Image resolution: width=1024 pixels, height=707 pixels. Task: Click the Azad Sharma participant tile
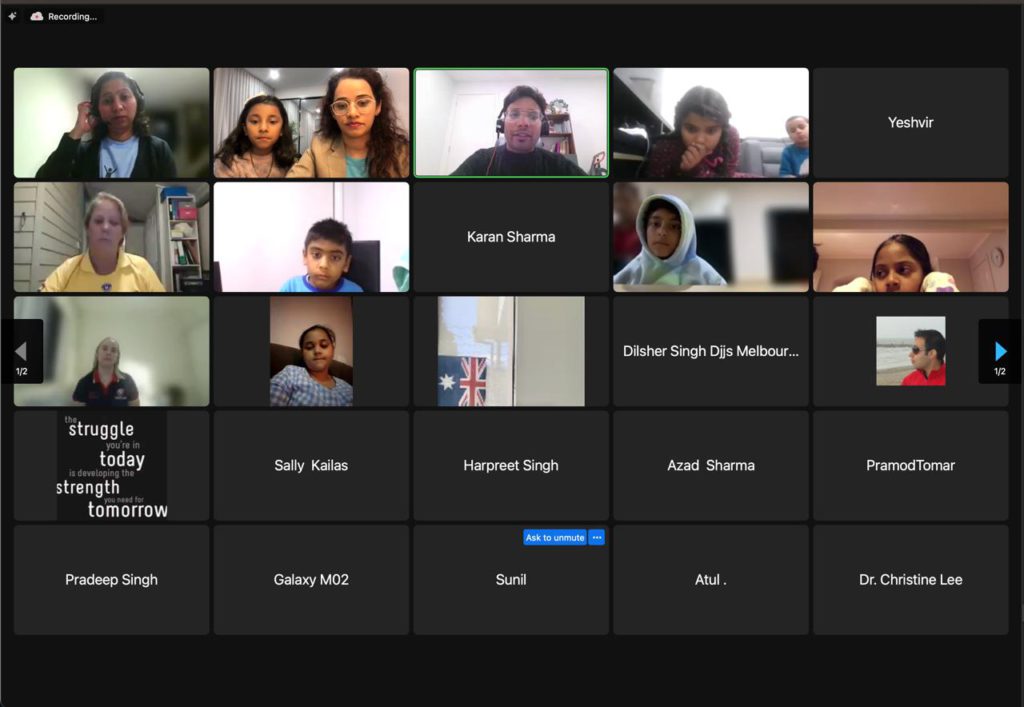click(x=711, y=466)
